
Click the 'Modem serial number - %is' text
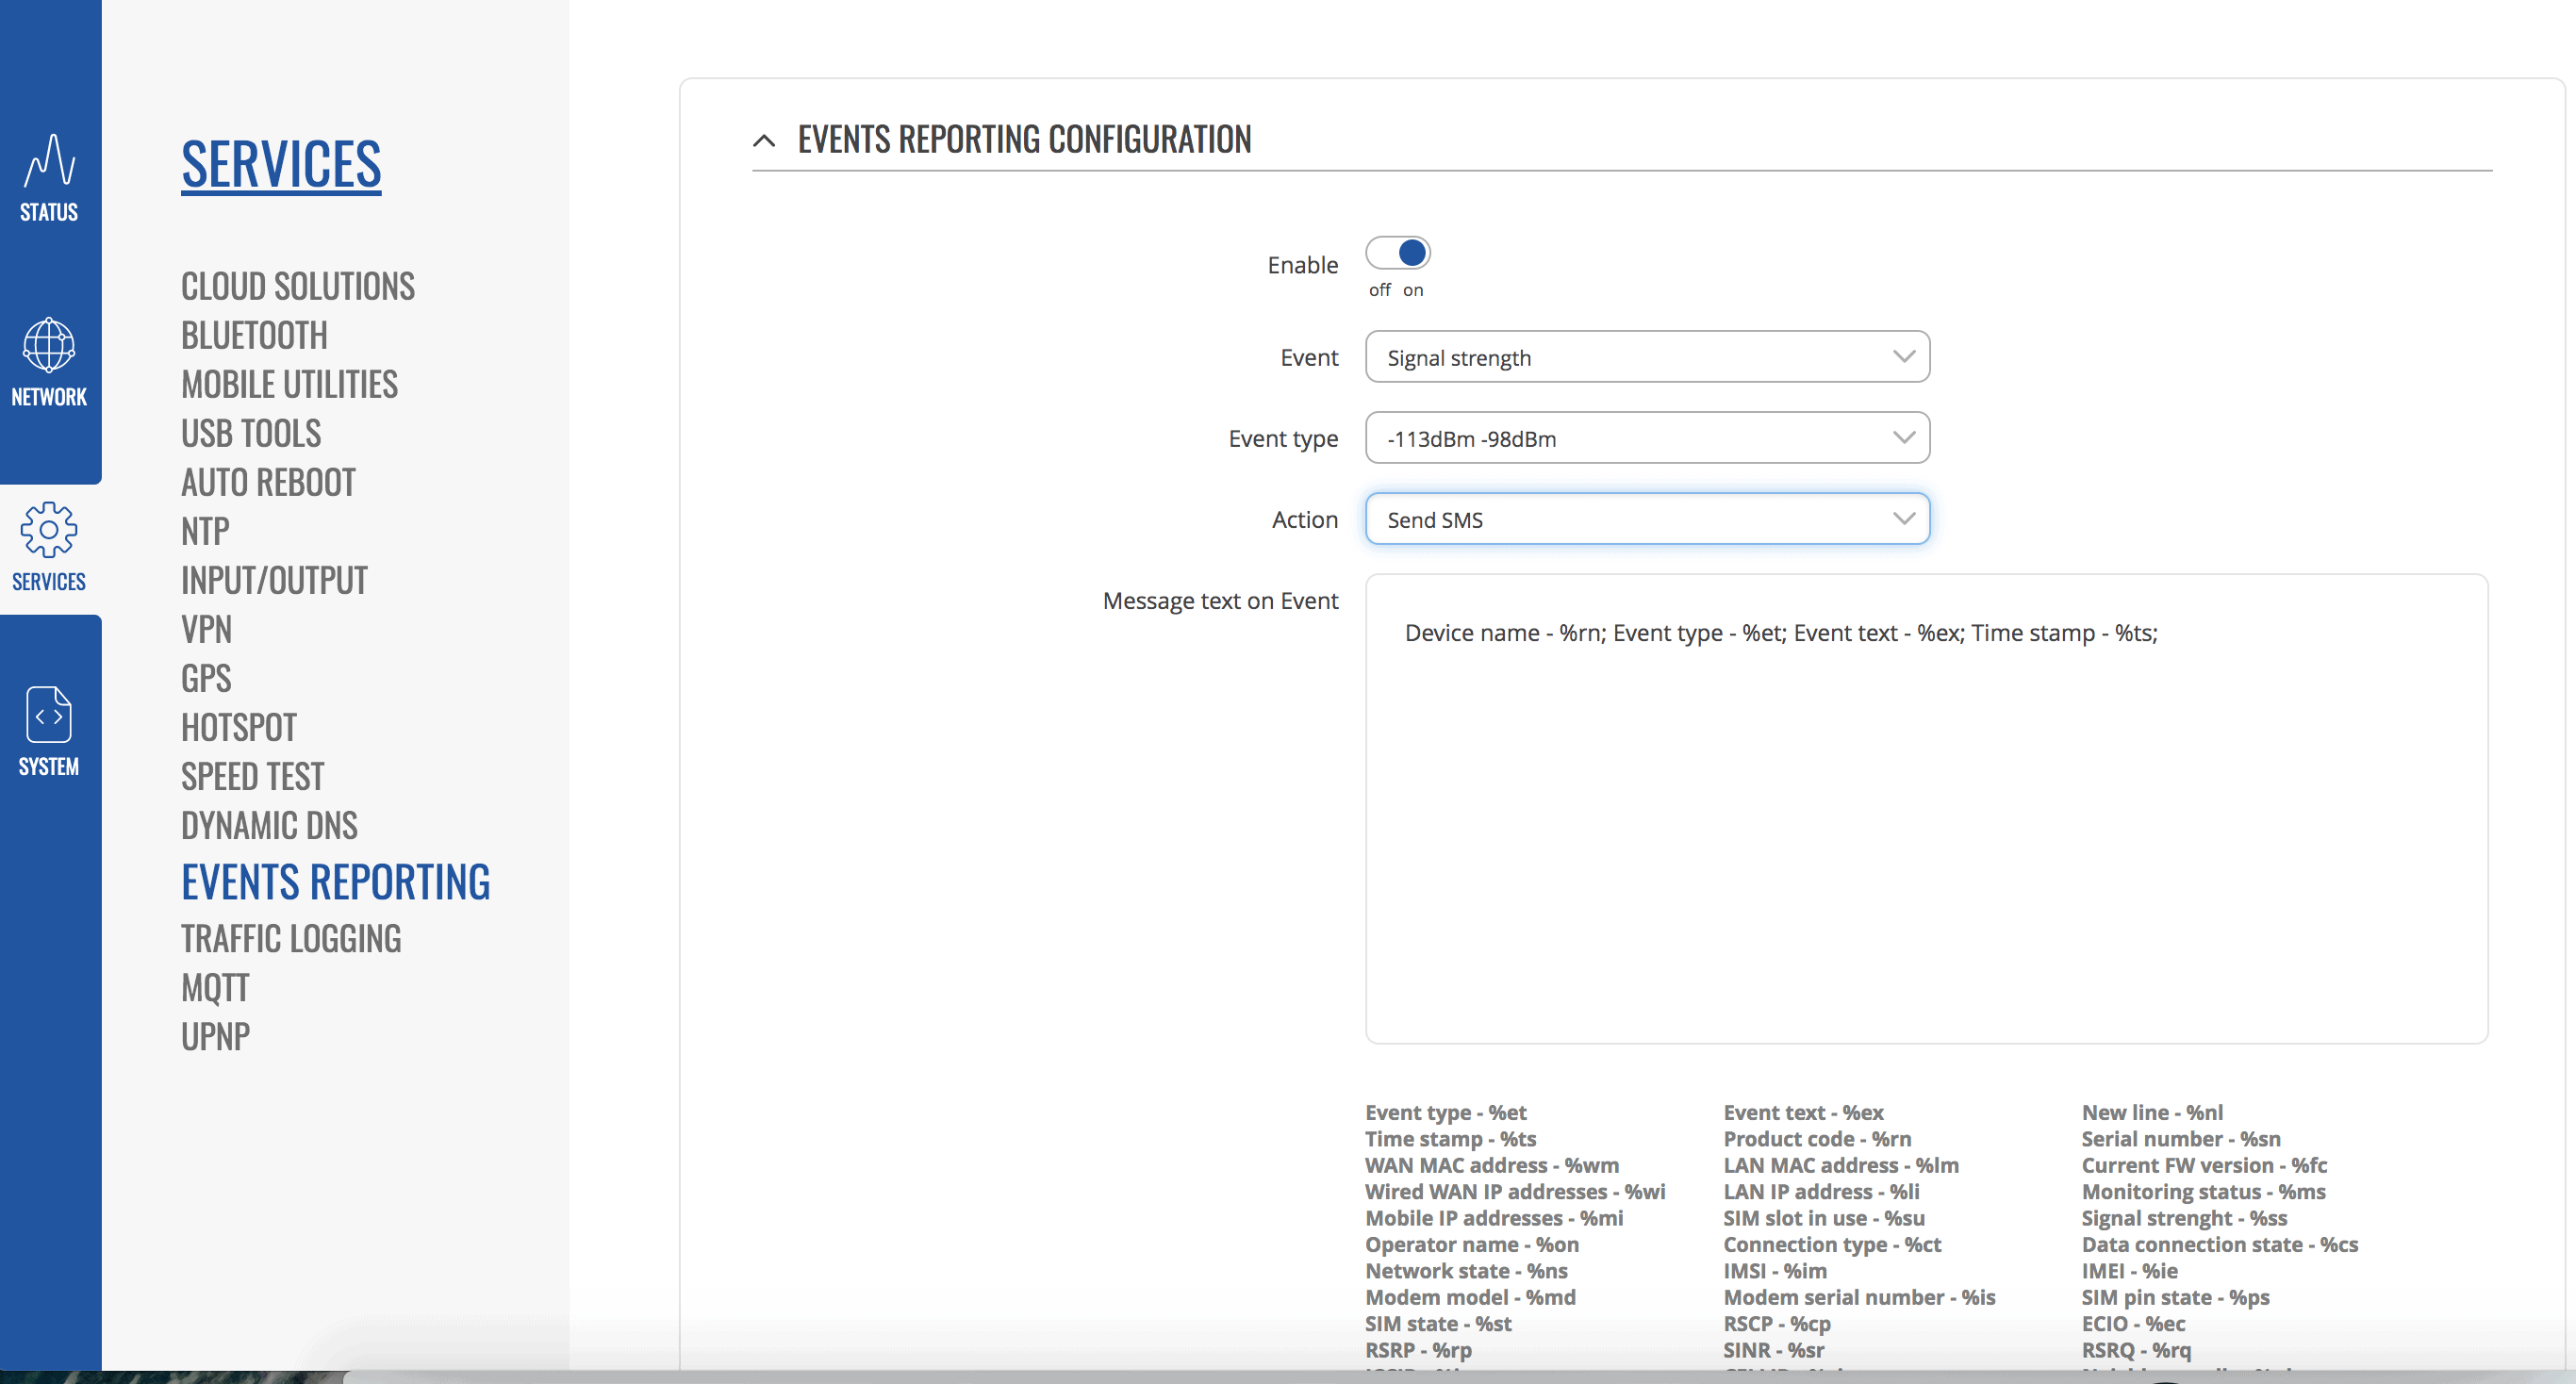coord(1859,1297)
